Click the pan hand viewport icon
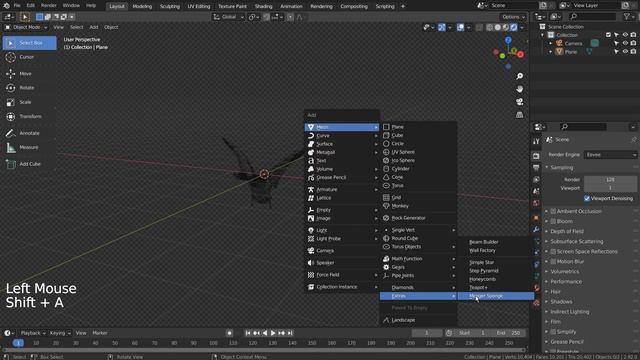640x360 pixels. coord(519,89)
